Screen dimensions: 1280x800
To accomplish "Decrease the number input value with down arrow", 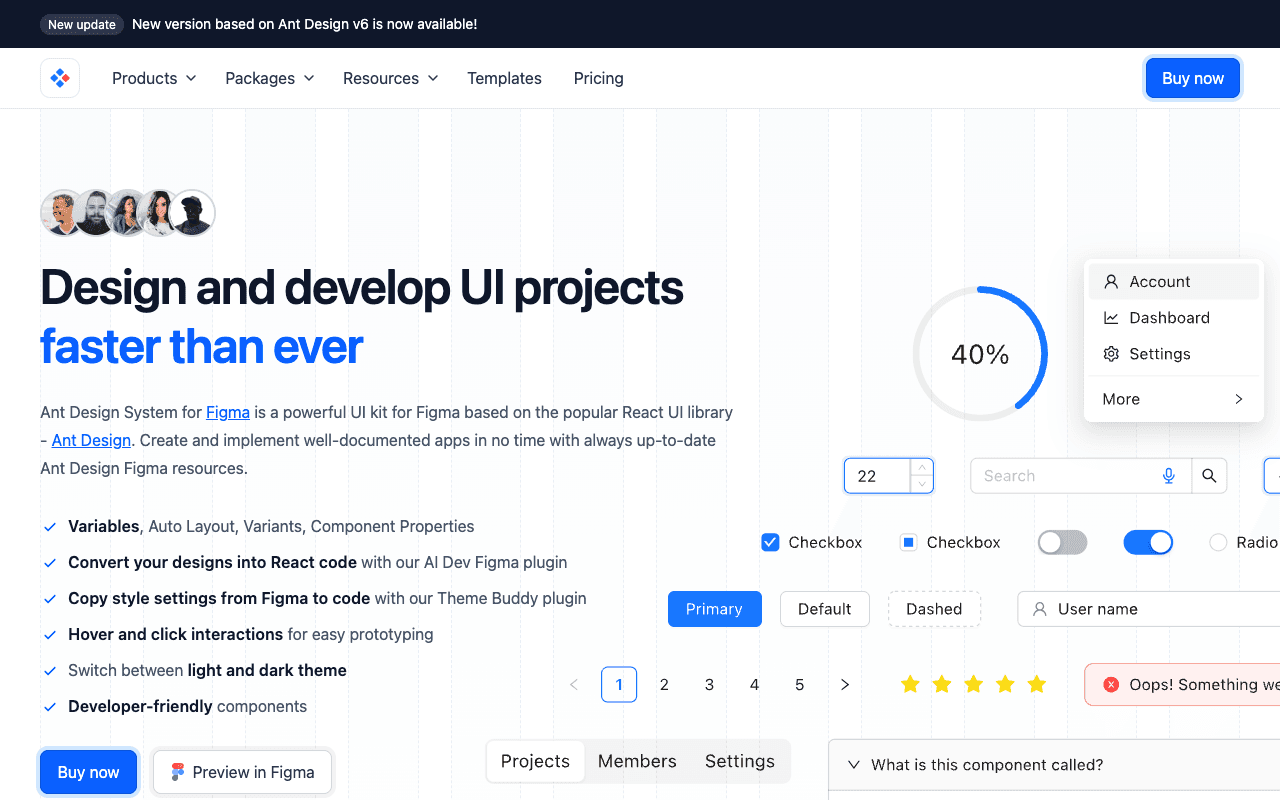I will [922, 484].
